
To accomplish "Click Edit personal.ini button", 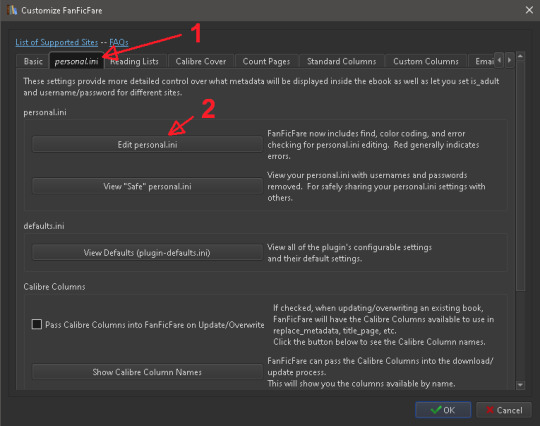I will pyautogui.click(x=147, y=145).
